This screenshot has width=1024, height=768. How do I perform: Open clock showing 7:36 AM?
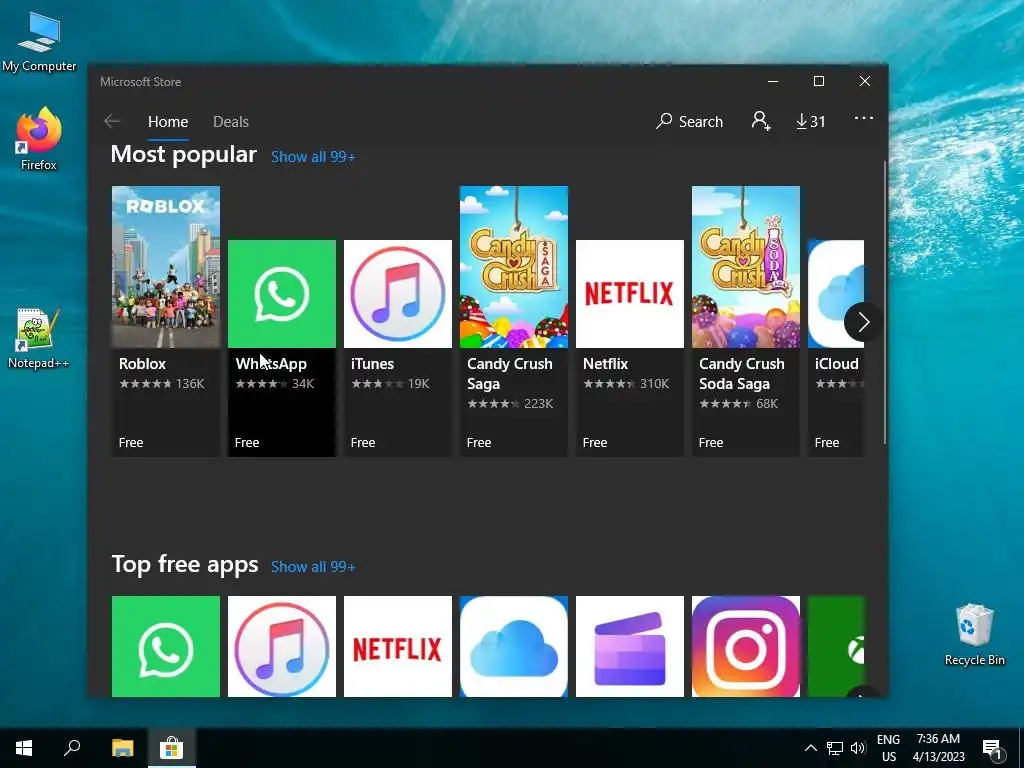[x=938, y=748]
